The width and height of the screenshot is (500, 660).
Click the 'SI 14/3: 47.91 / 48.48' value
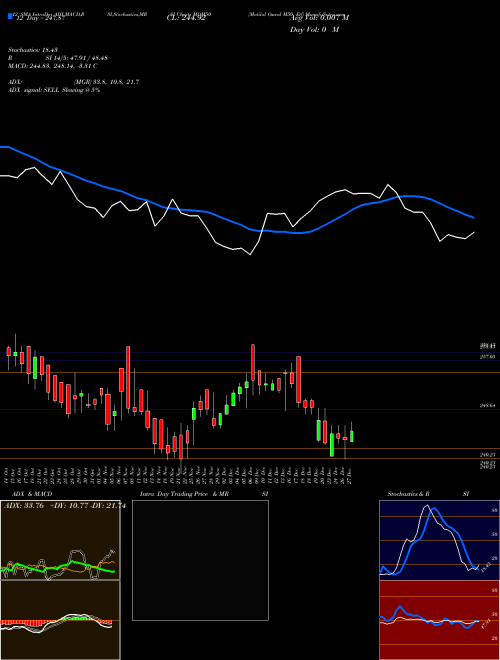click(x=77, y=58)
